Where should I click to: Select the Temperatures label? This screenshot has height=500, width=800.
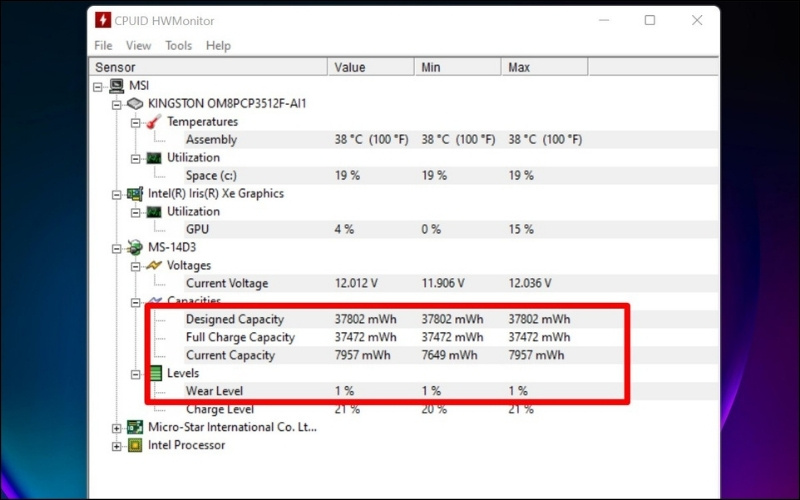[202, 121]
